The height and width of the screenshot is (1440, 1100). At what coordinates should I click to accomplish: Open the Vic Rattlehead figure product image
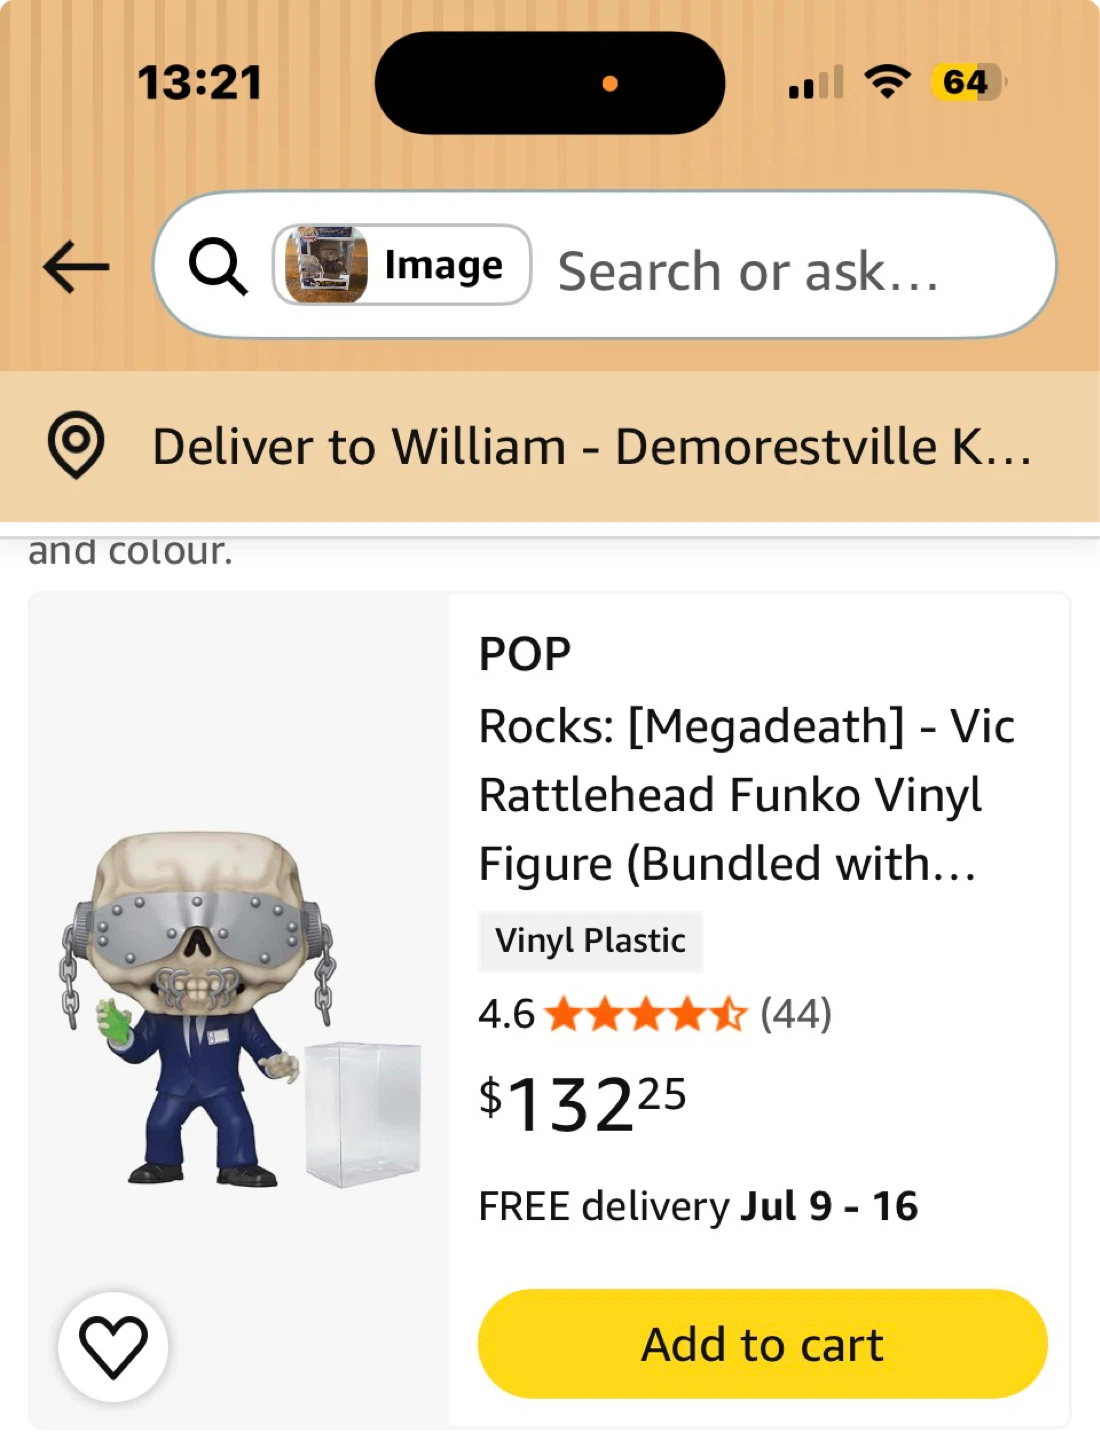(240, 1010)
